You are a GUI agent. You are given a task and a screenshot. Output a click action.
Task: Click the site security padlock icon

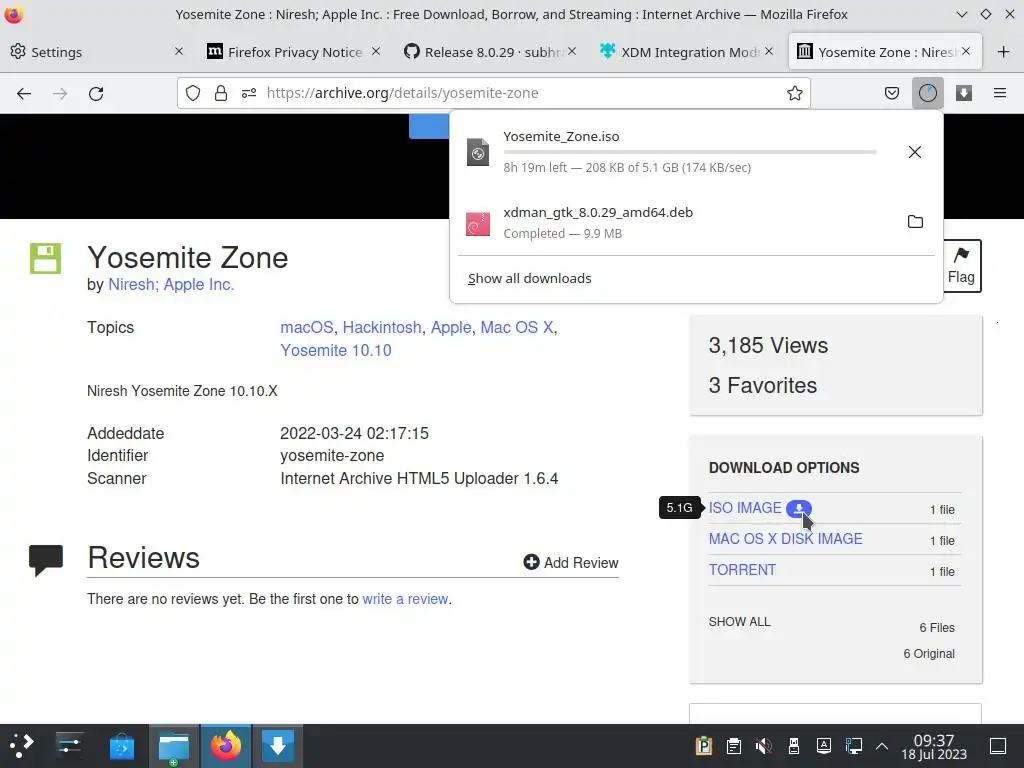pyautogui.click(x=221, y=93)
